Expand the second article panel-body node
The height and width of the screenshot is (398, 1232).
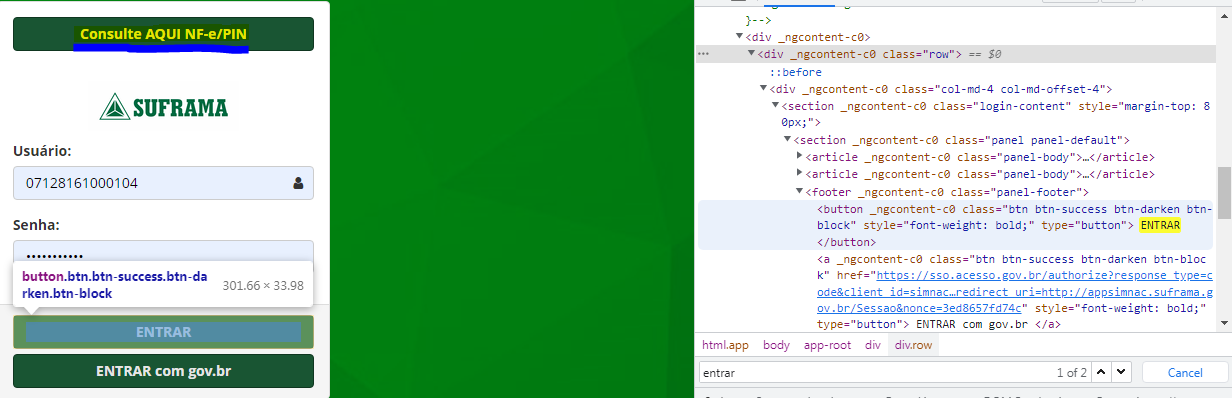pos(799,174)
